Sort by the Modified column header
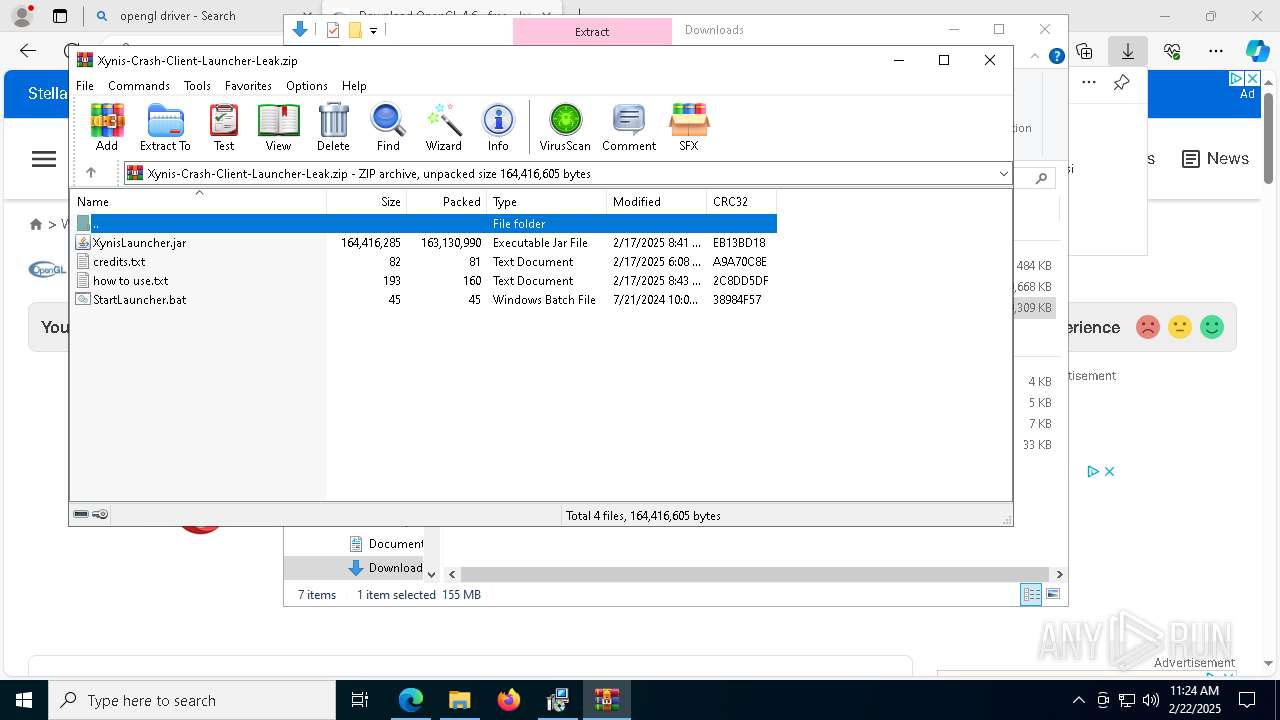Screen dimensions: 1280x720 (x=656, y=201)
